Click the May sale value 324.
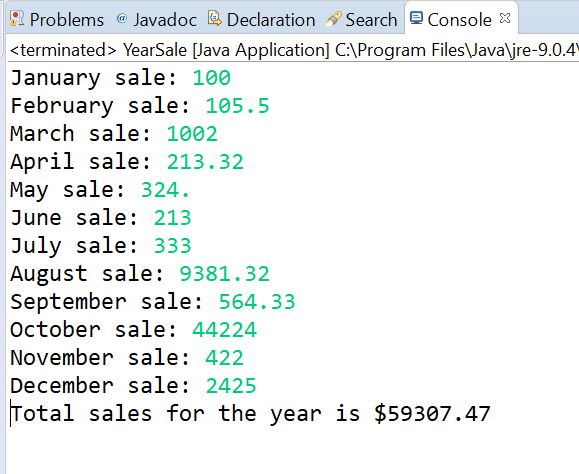 click(x=165, y=190)
